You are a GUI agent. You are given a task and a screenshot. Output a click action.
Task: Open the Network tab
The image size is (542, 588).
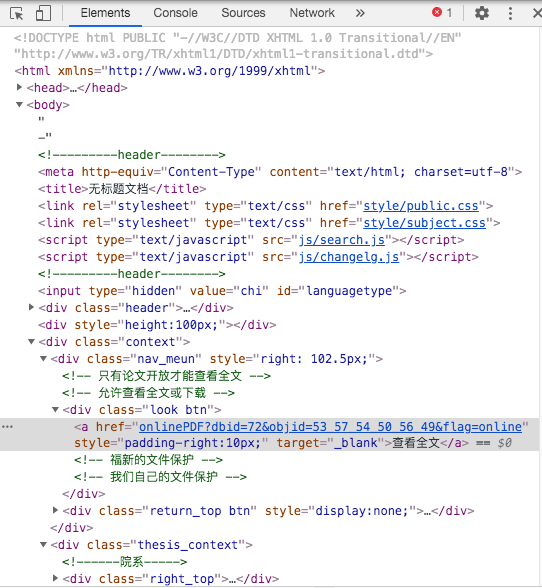pos(312,13)
